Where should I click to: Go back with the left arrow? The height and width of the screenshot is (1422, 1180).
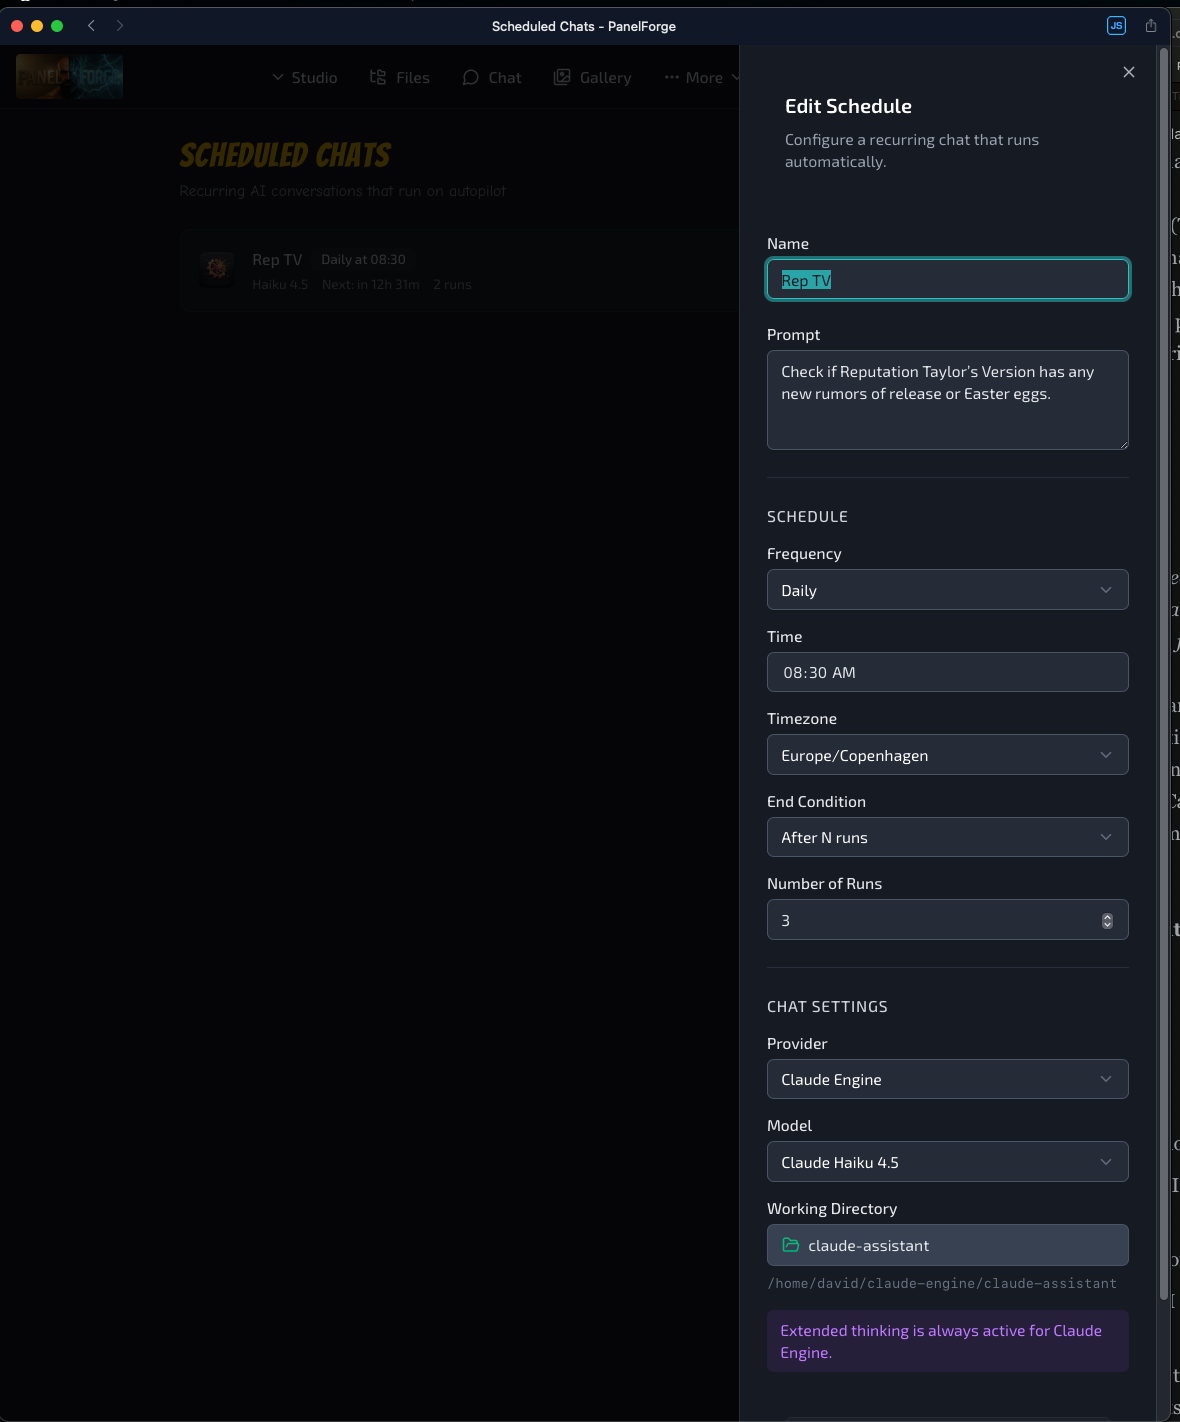(x=91, y=26)
